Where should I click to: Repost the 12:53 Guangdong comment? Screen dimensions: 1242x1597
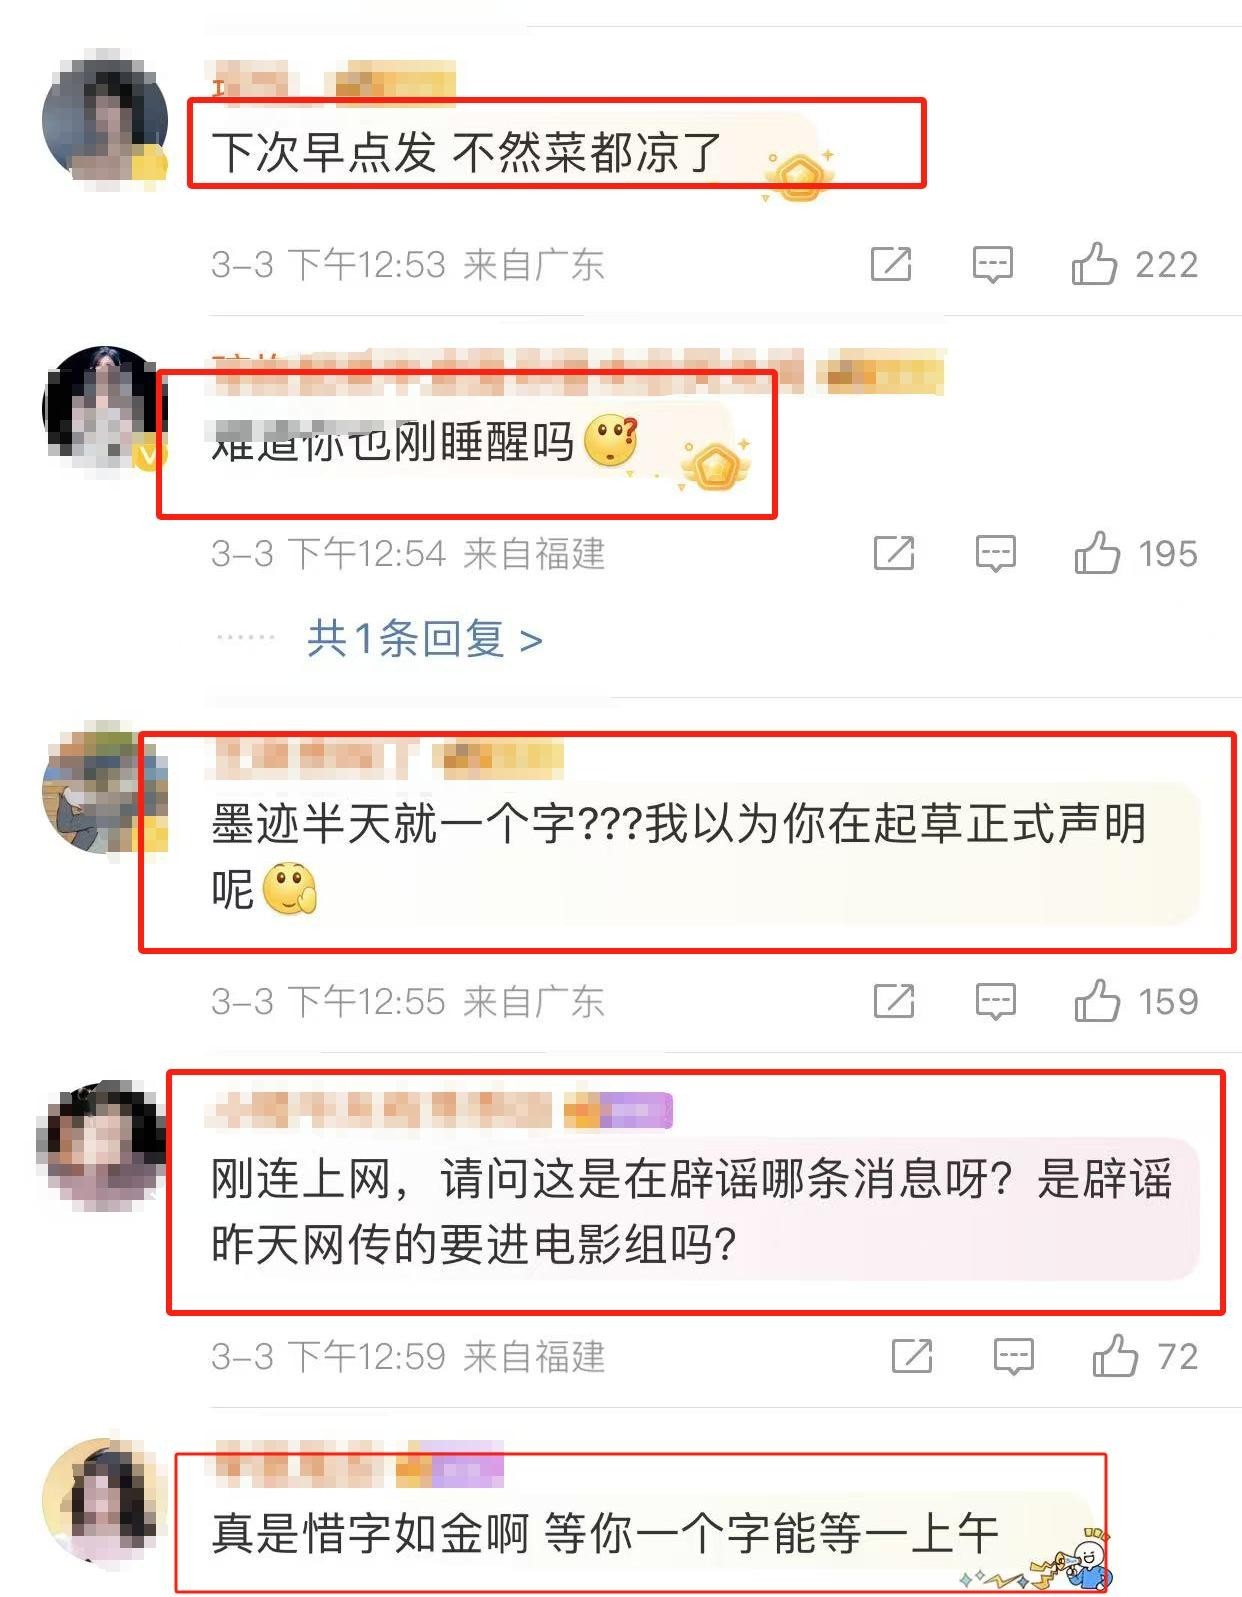(x=891, y=264)
